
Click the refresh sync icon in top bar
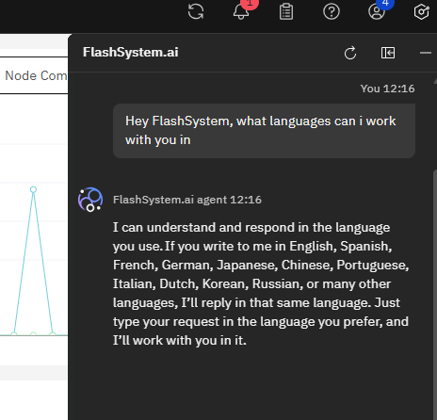tap(196, 12)
